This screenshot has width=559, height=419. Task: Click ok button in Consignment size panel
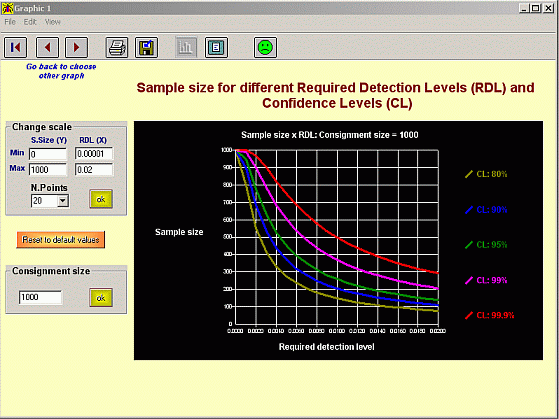pos(101,297)
